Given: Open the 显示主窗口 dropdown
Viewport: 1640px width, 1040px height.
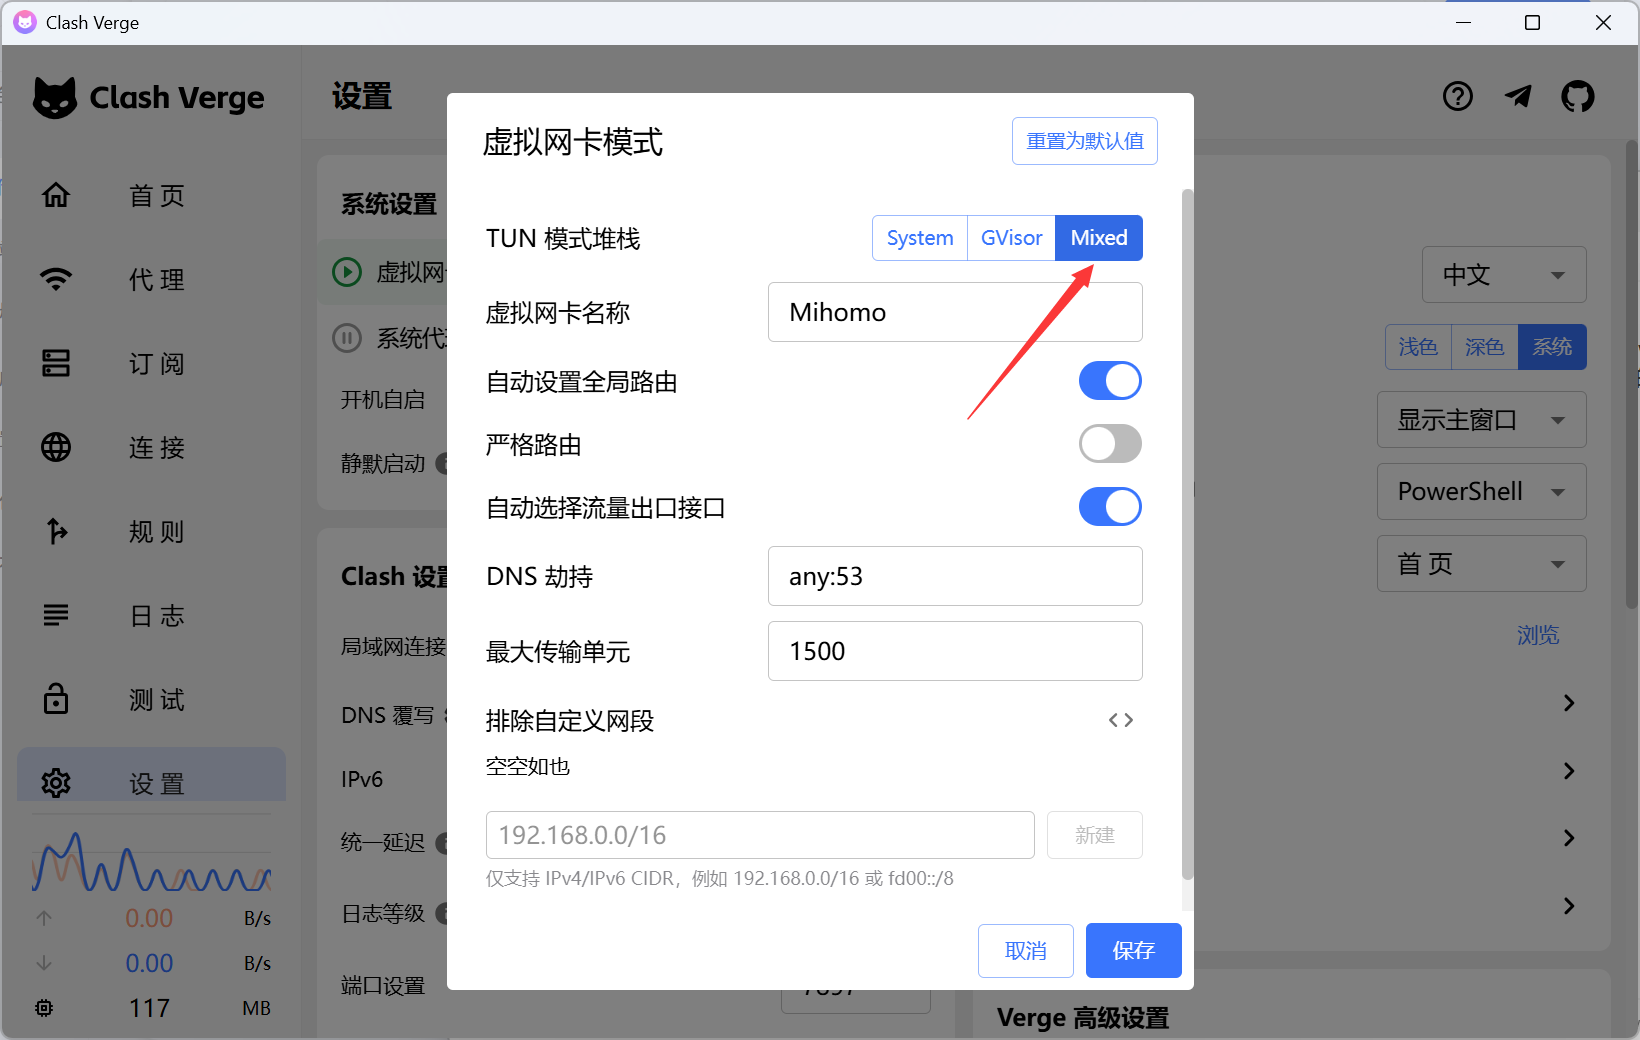Looking at the screenshot, I should 1481,420.
